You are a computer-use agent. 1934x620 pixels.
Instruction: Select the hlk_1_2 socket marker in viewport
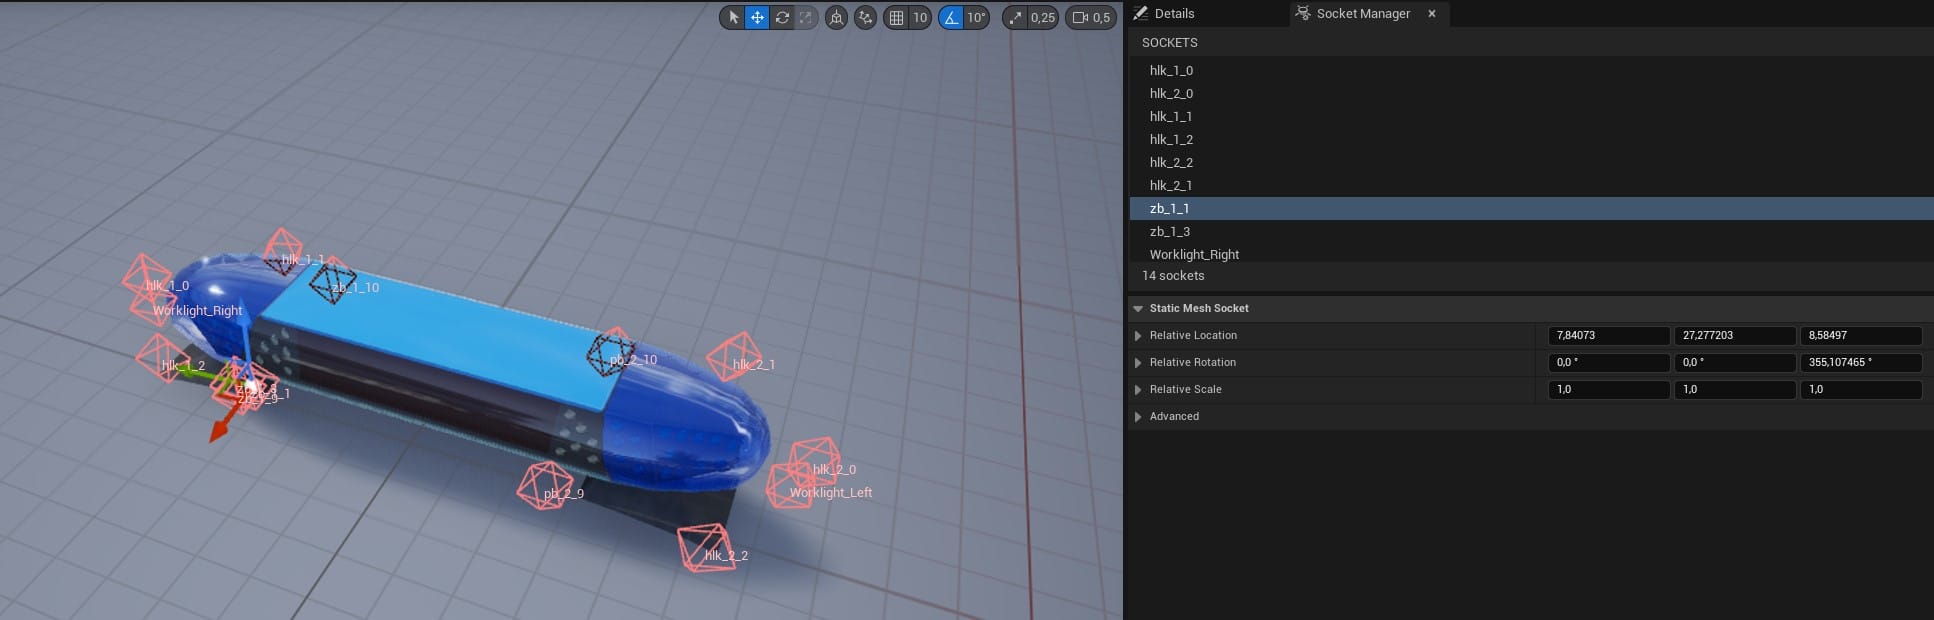pos(162,357)
